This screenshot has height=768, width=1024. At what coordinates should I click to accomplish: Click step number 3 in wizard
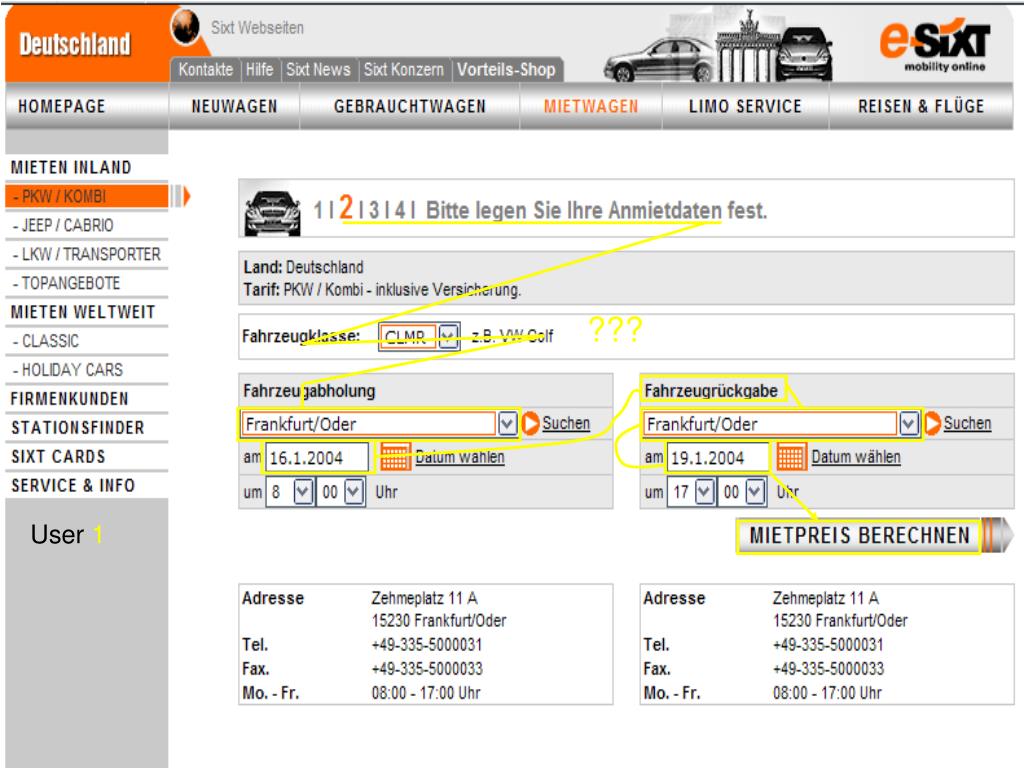coord(374,210)
